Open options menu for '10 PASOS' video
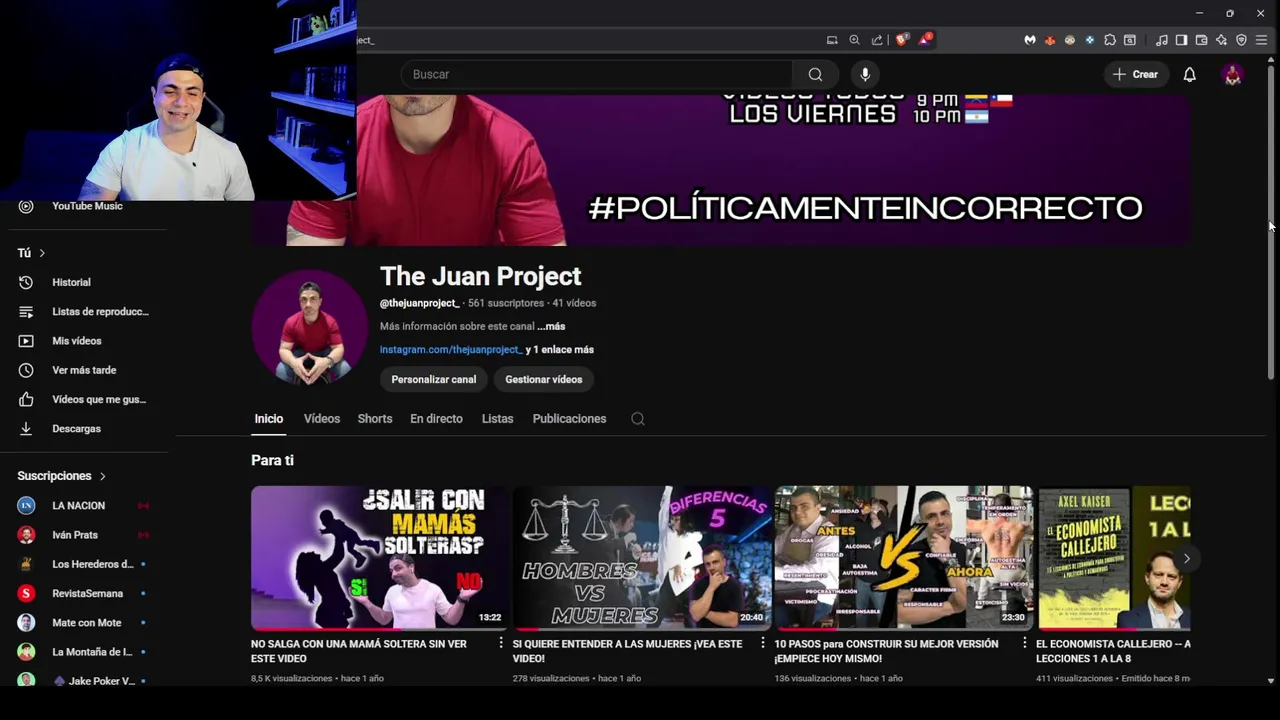1280x720 pixels. click(1025, 643)
